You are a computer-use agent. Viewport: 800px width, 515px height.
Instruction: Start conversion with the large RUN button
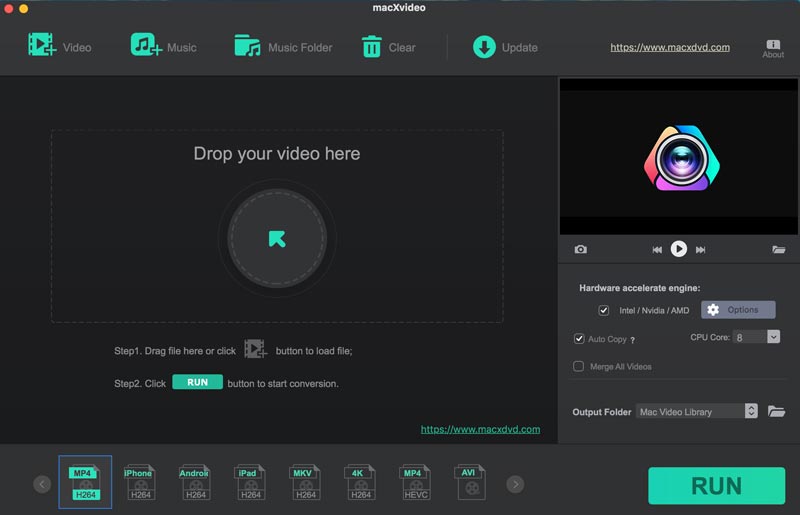(716, 485)
